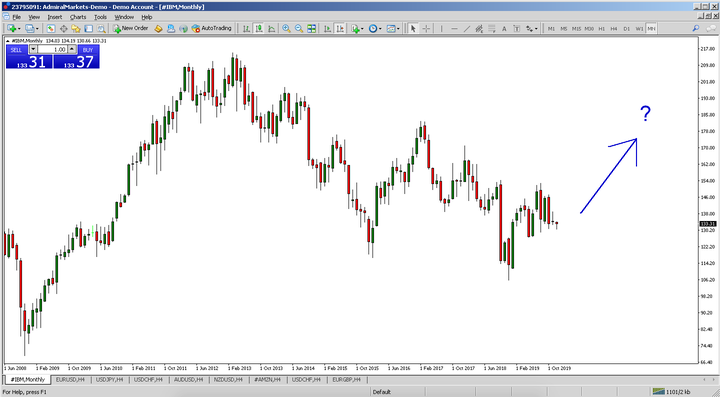Expand the chart templates dropdown arrow

(x=398, y=28)
